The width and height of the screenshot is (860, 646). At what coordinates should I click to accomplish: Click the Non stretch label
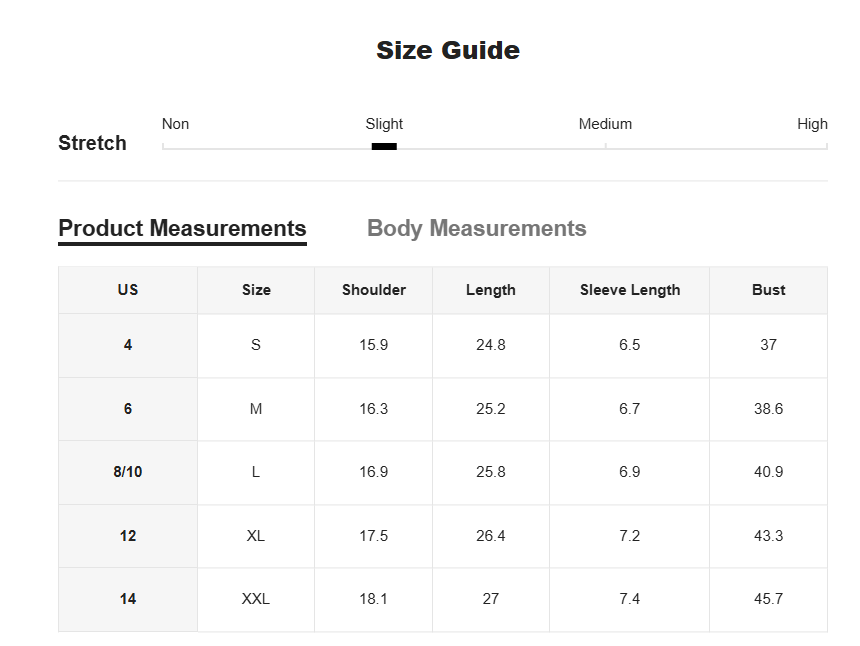pyautogui.click(x=176, y=124)
